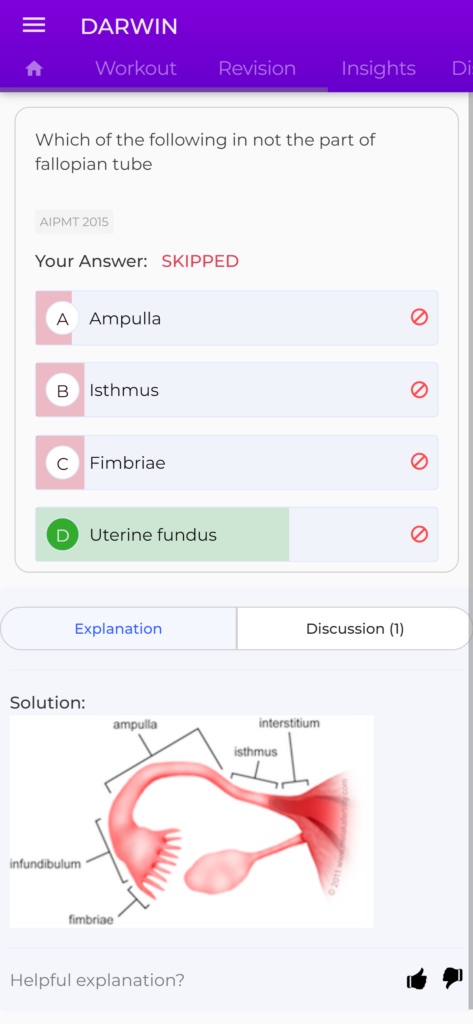Select option B circle
This screenshot has height=1024, width=473.
coord(63,391)
